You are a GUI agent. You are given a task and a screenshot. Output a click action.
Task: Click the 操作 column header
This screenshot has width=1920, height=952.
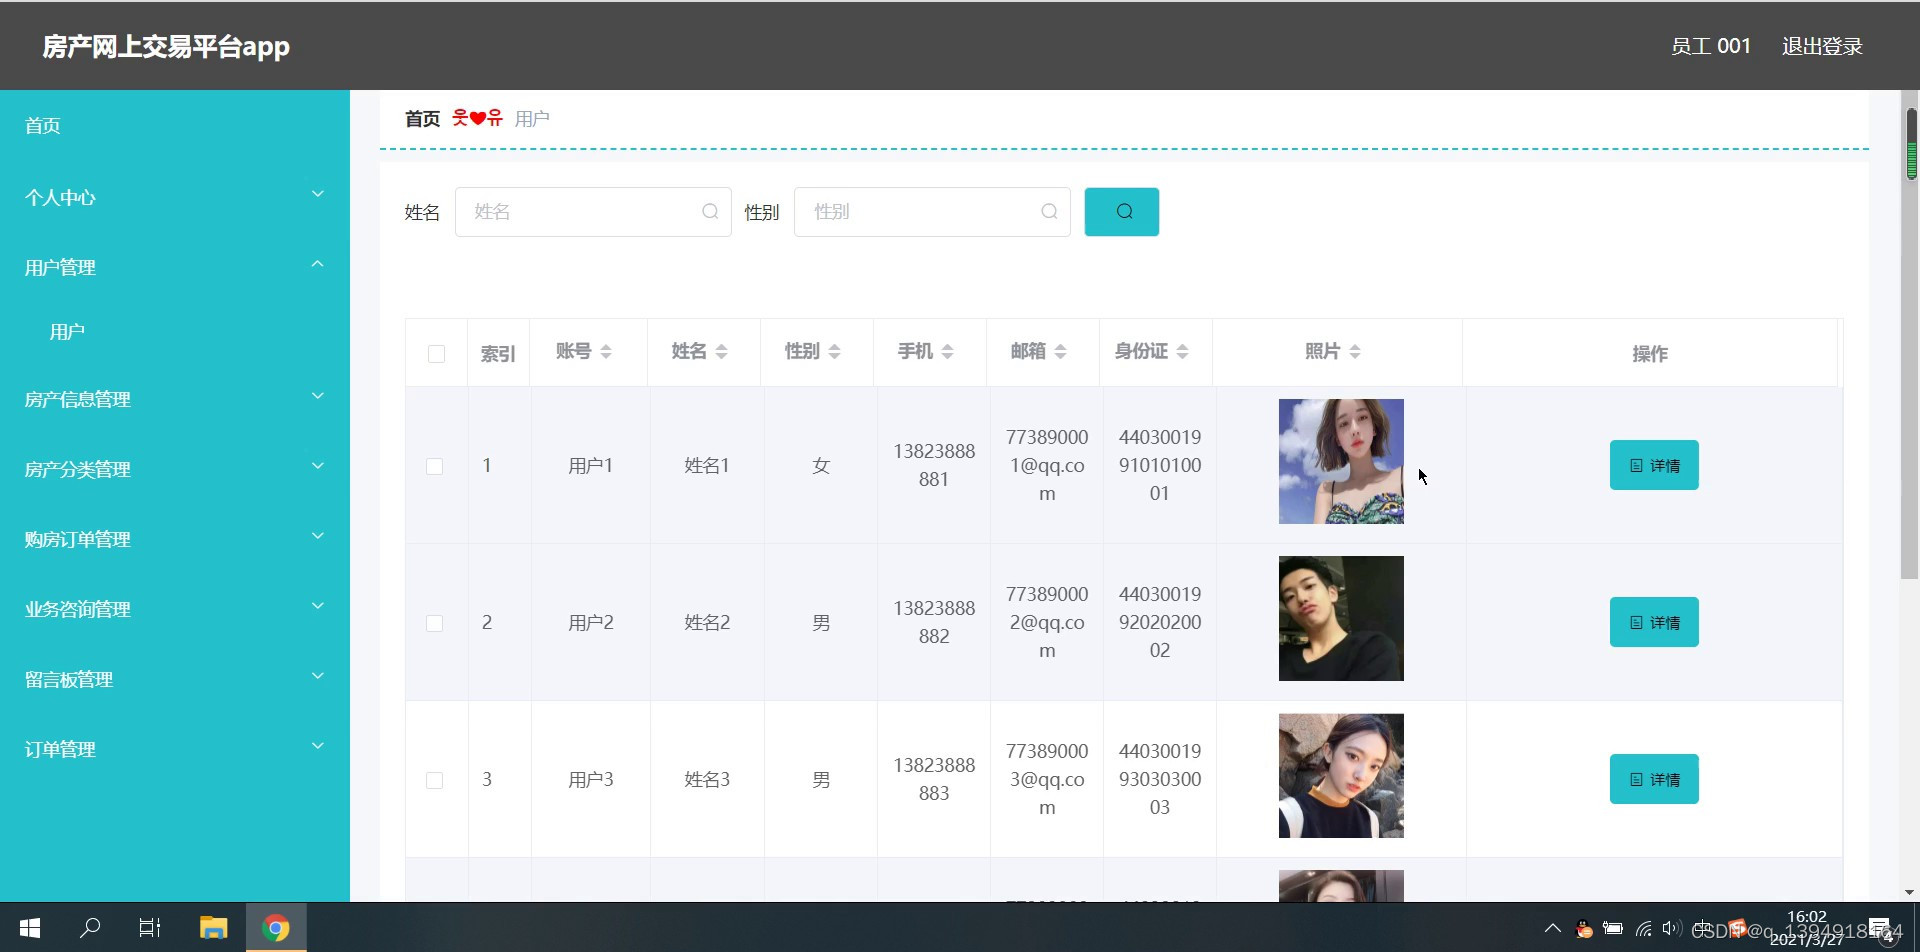tap(1650, 353)
